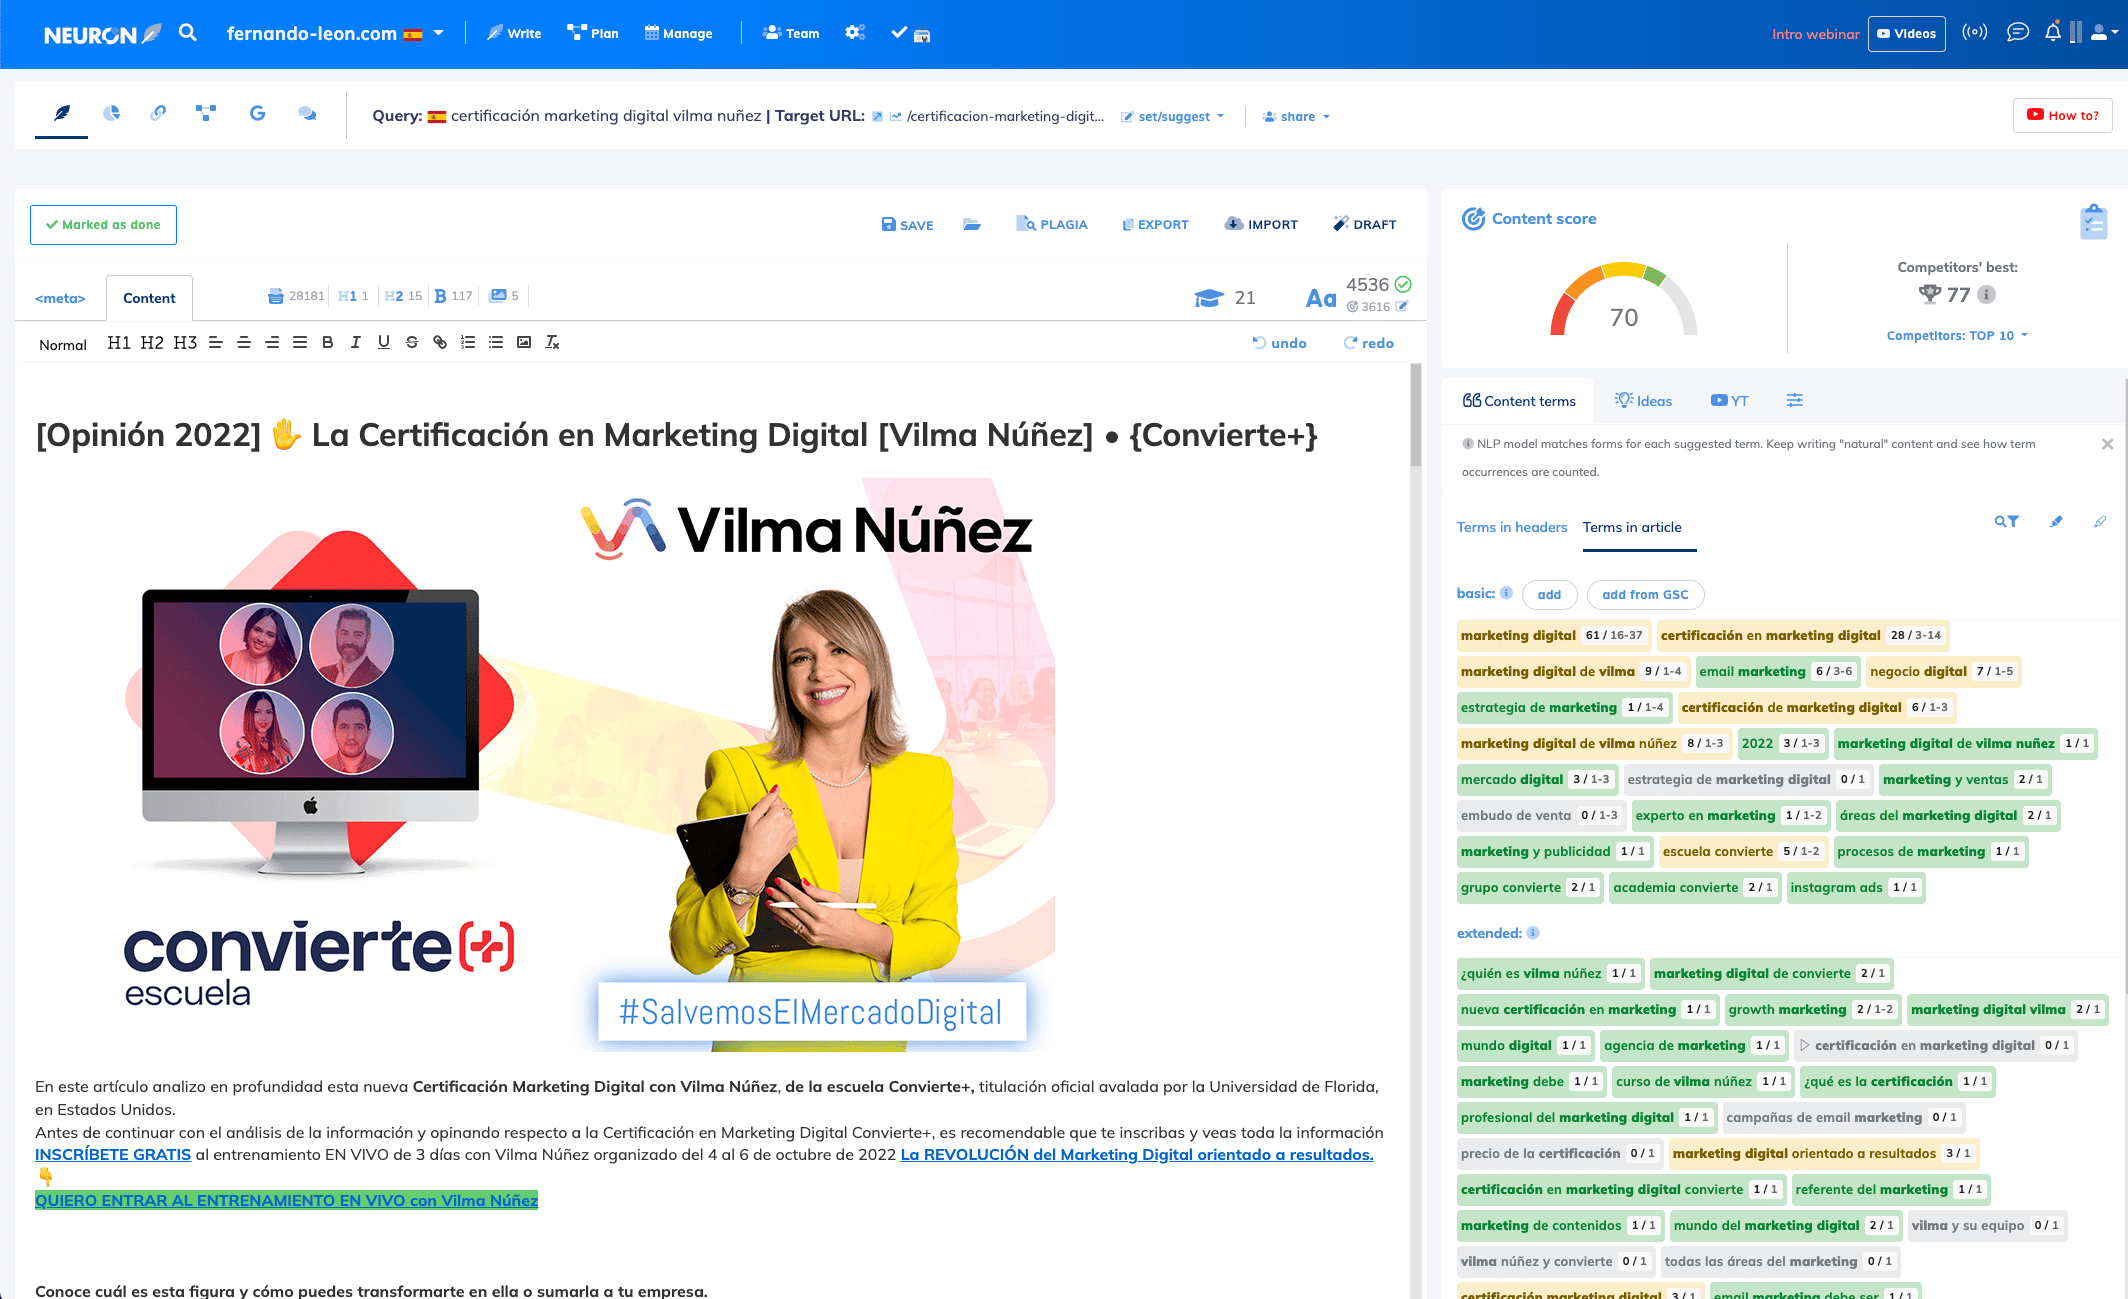The image size is (2128, 1299).
Task: Click the settings gears icon in top bar
Action: pyautogui.click(x=855, y=33)
